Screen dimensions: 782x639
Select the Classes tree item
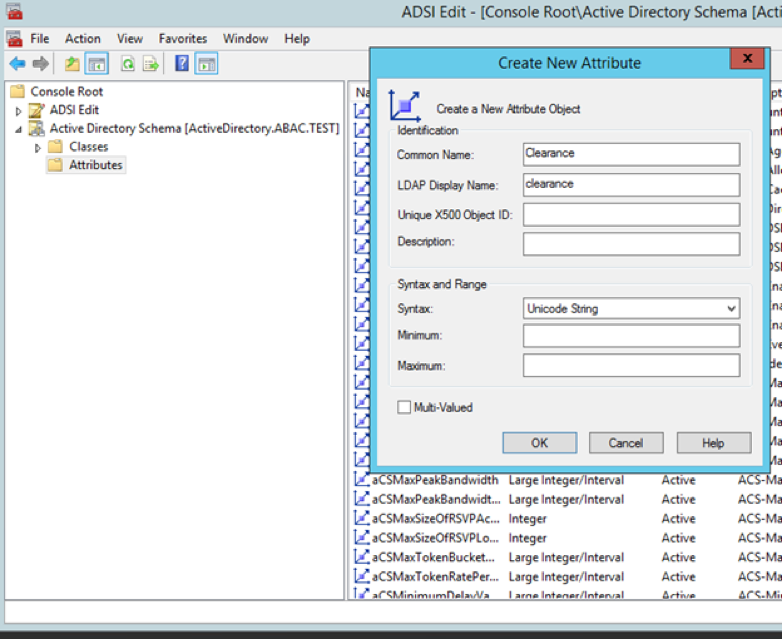[x=89, y=147]
